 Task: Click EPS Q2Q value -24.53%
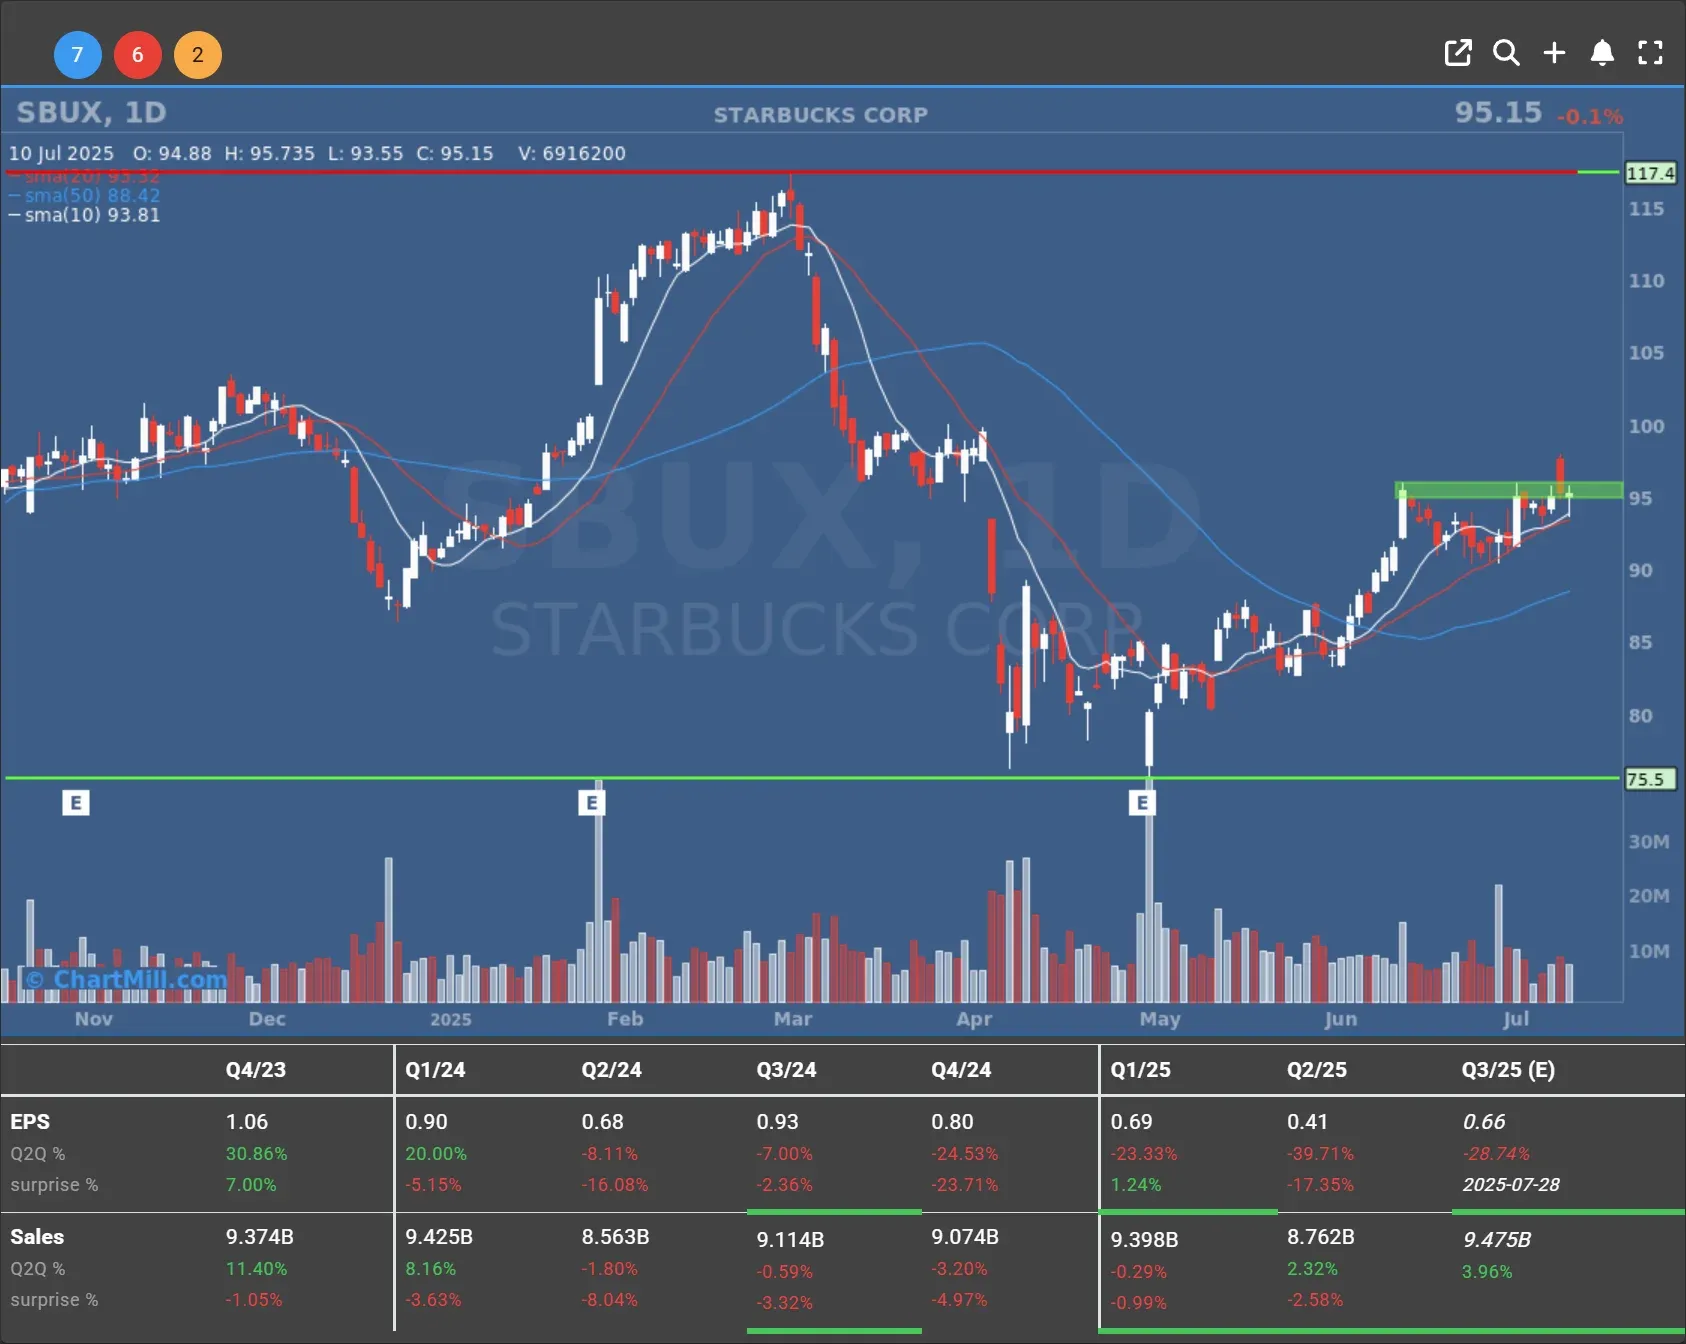click(964, 1153)
